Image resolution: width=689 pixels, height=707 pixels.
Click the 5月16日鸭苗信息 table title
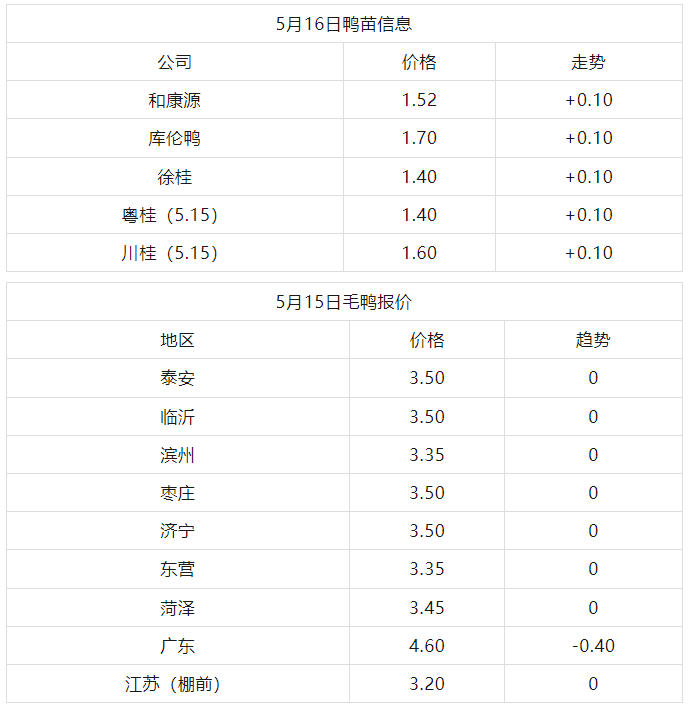pos(344,24)
